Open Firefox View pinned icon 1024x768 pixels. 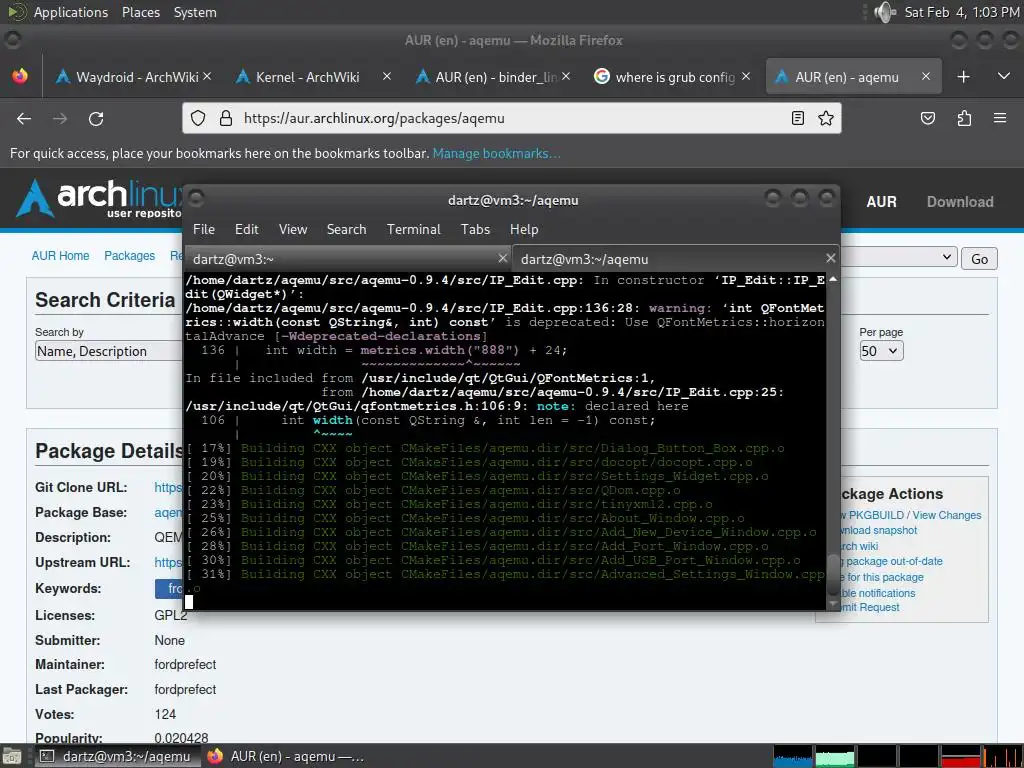pyautogui.click(x=20, y=76)
